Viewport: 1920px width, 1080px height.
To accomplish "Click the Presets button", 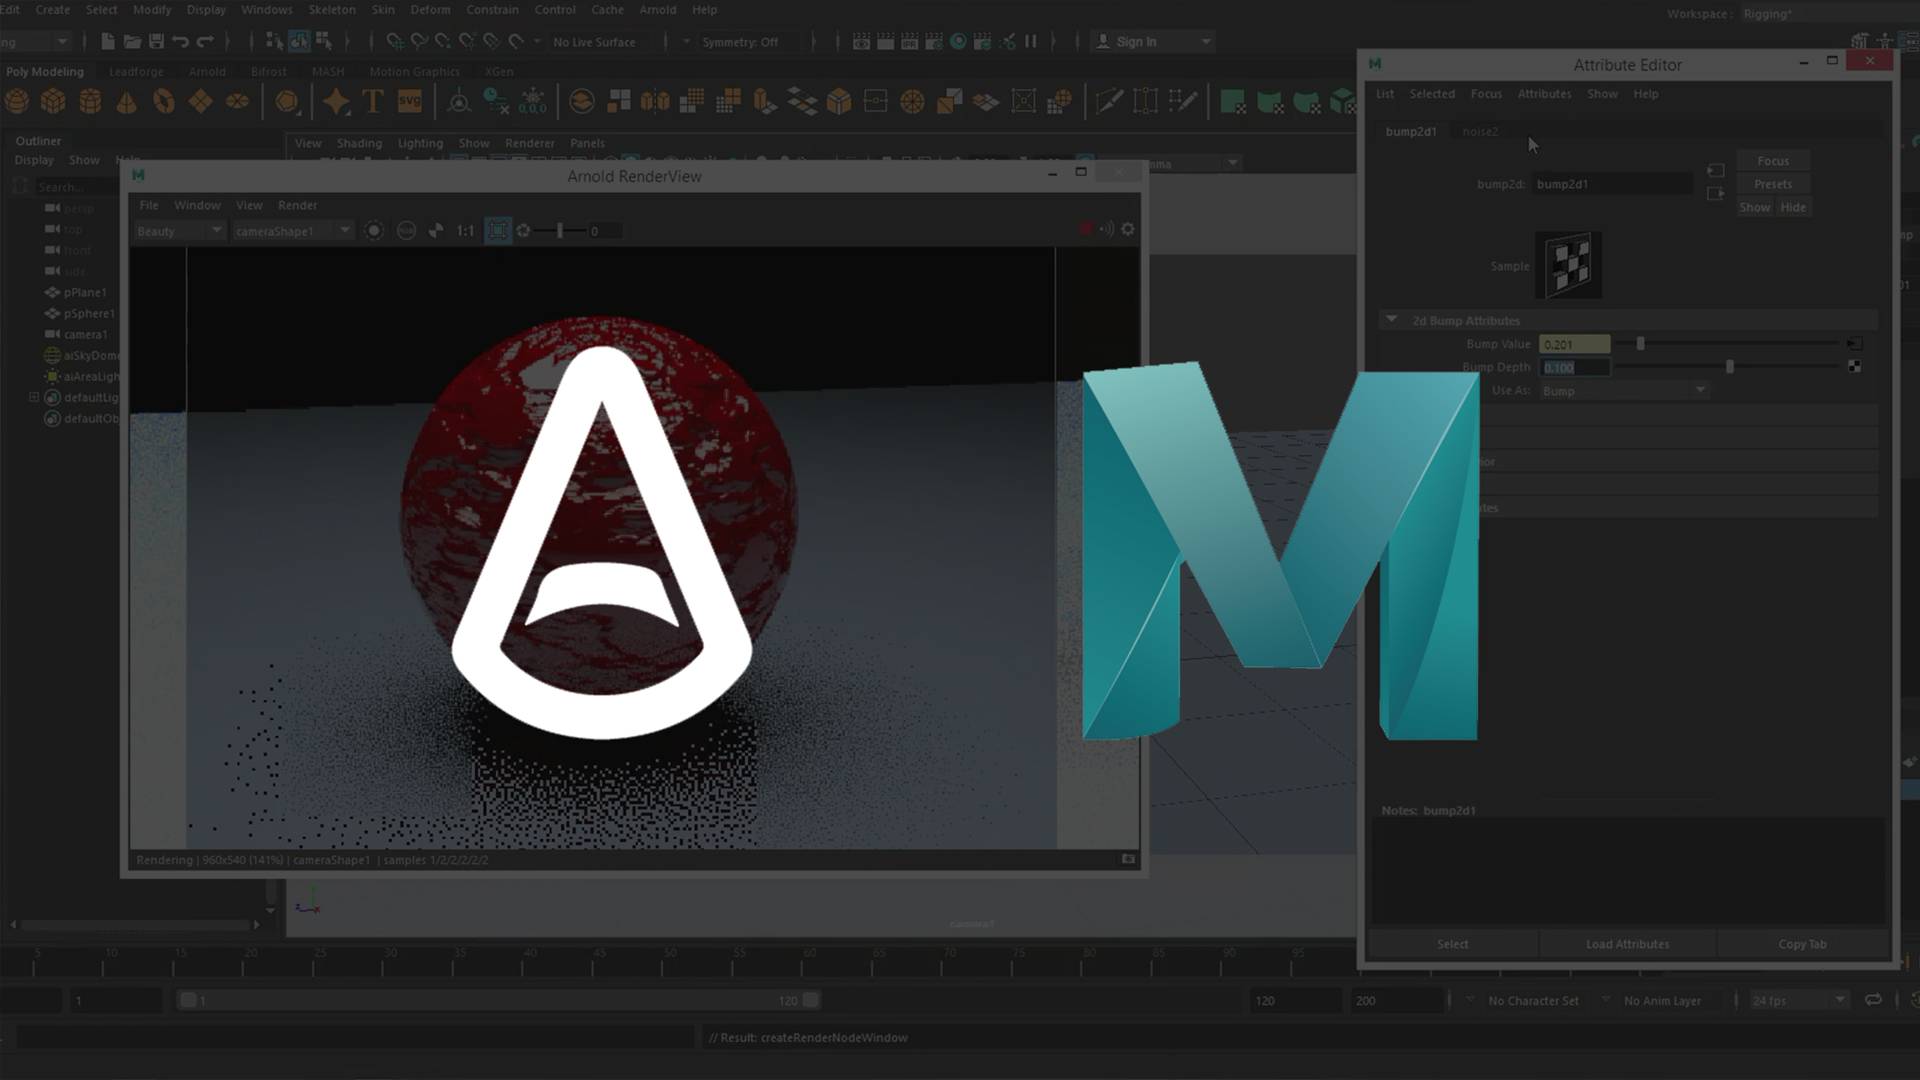I will point(1773,184).
